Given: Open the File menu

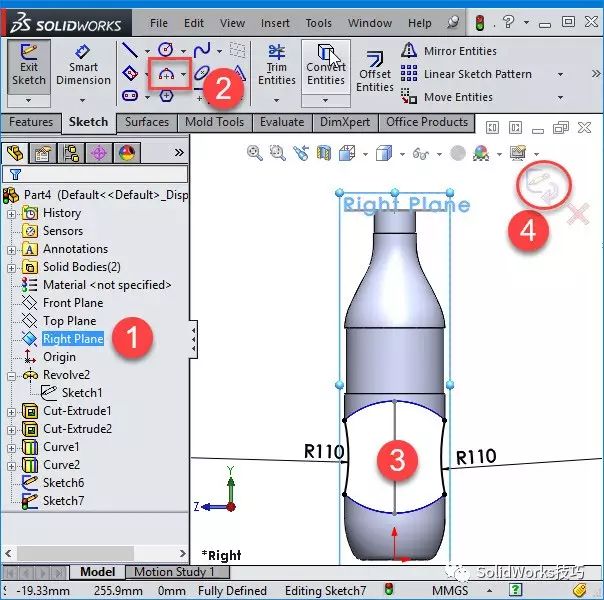Looking at the screenshot, I should click(159, 23).
